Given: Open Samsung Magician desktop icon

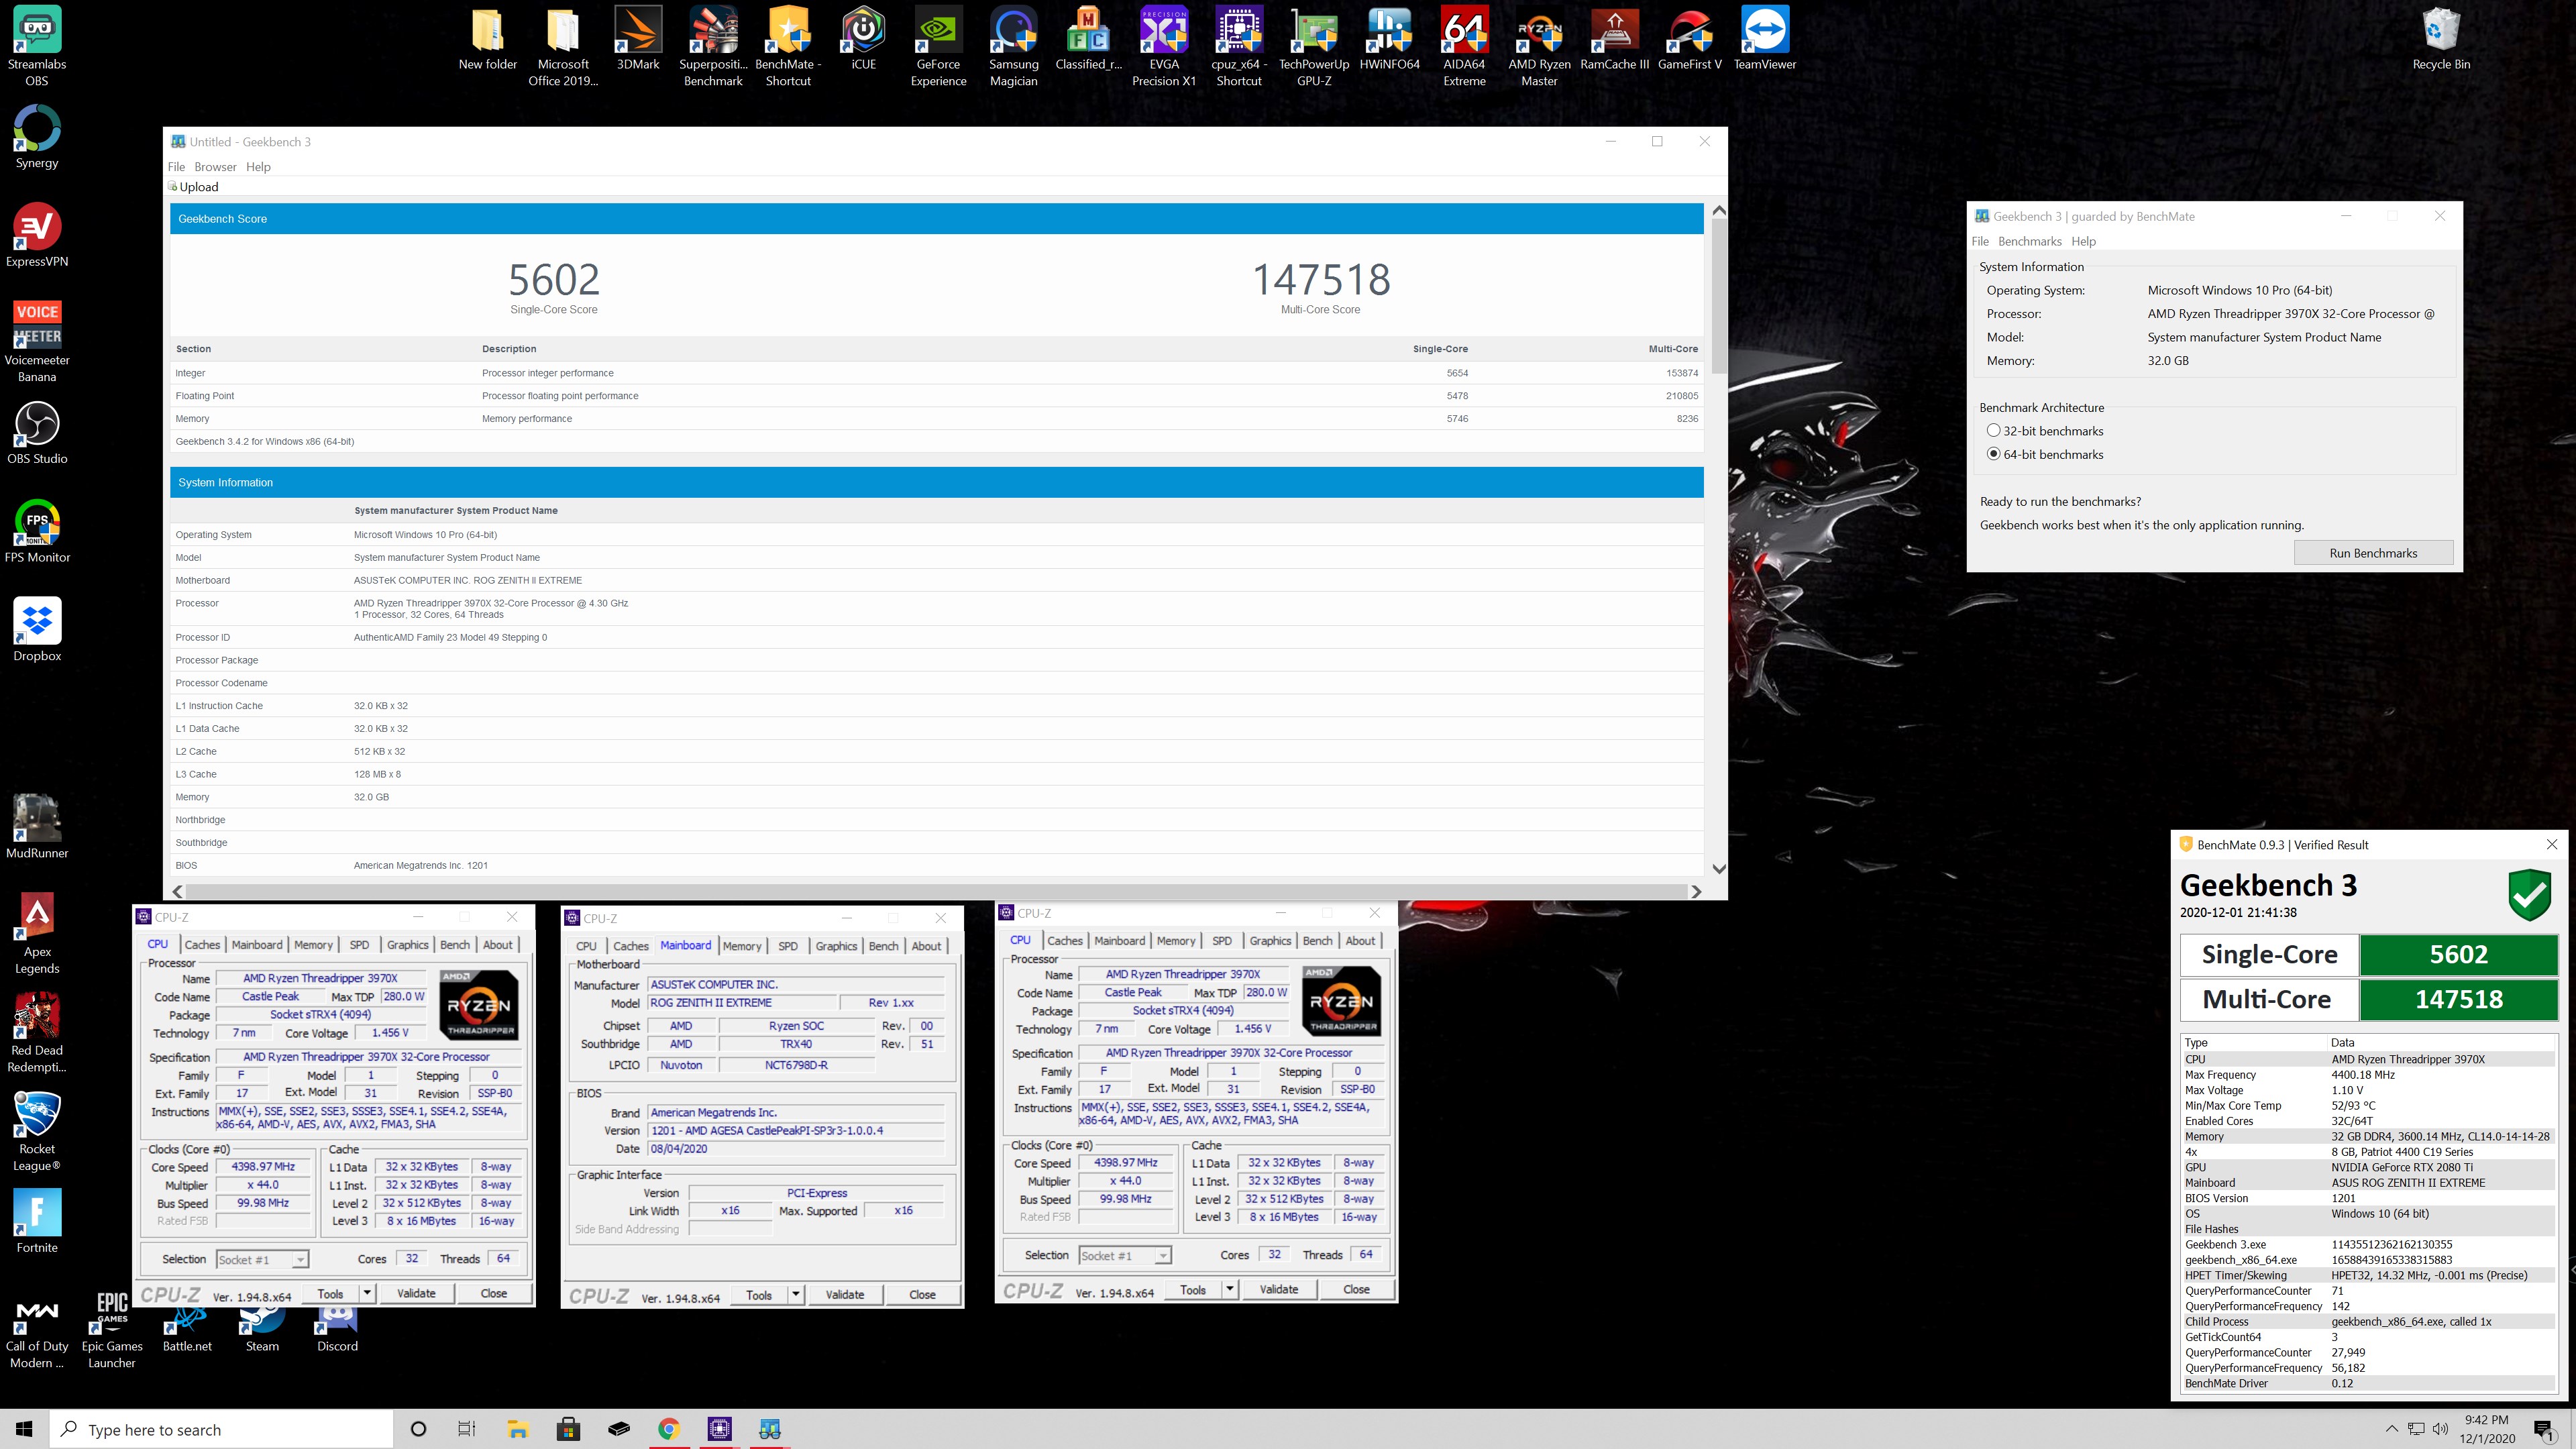Looking at the screenshot, I should [x=1013, y=45].
